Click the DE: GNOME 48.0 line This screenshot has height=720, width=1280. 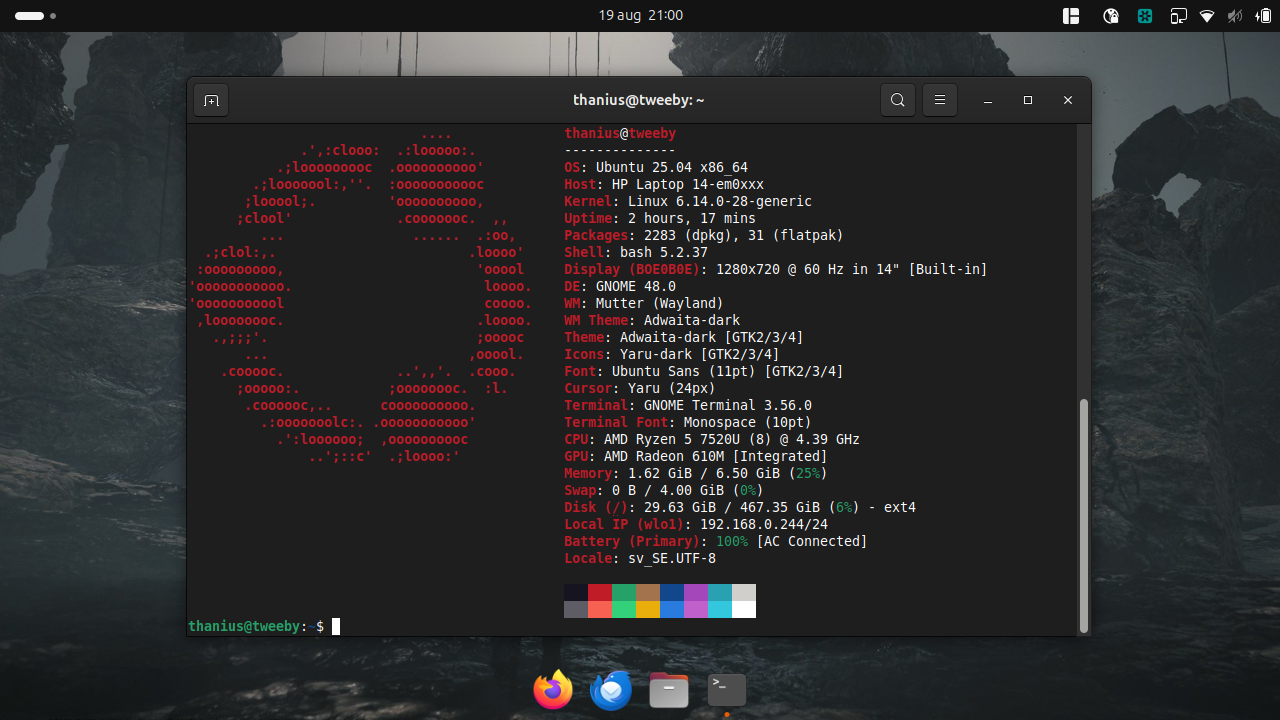pyautogui.click(x=620, y=286)
